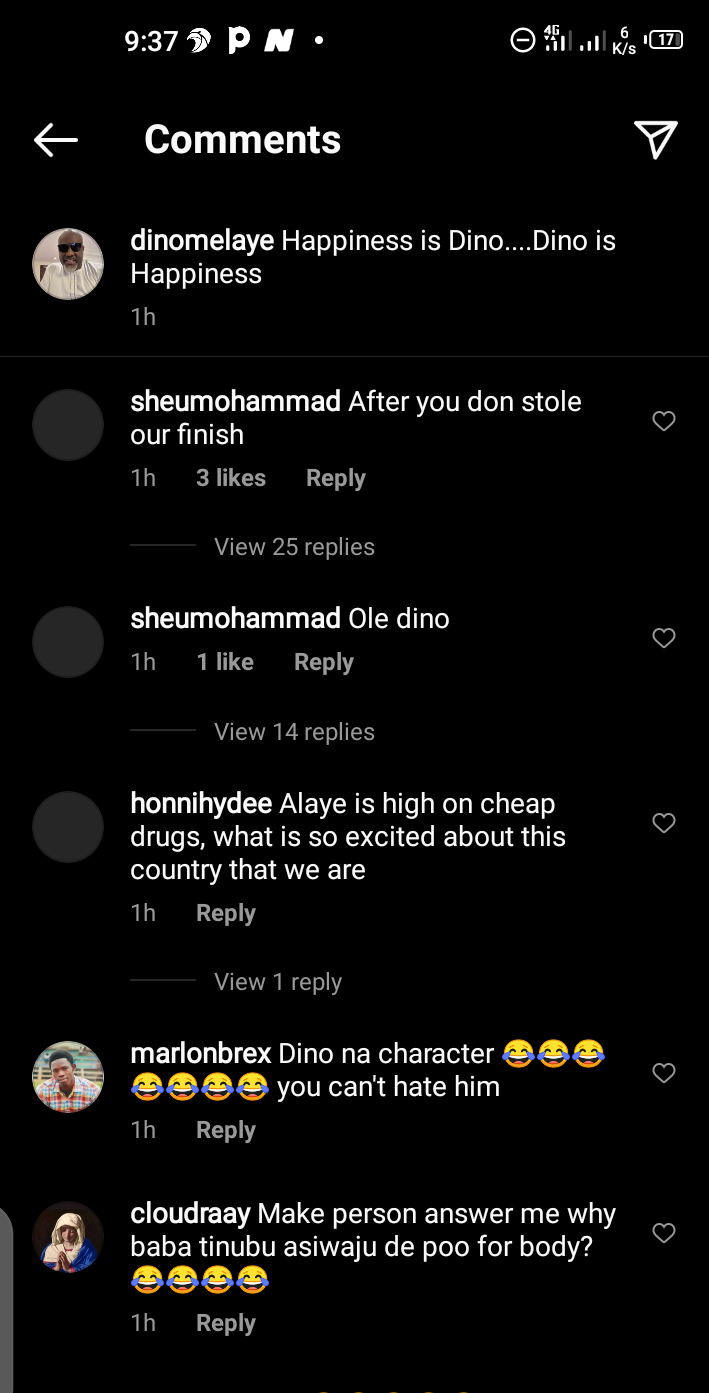Viewport: 709px width, 1393px height.
Task: Reply to the "Ole dino" comment
Action: tap(323, 662)
